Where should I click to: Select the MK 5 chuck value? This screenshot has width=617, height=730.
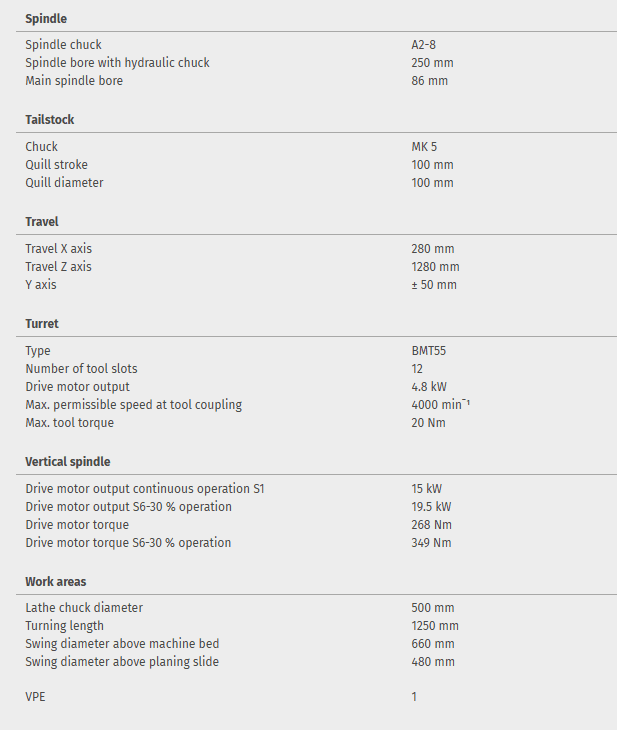click(x=424, y=147)
